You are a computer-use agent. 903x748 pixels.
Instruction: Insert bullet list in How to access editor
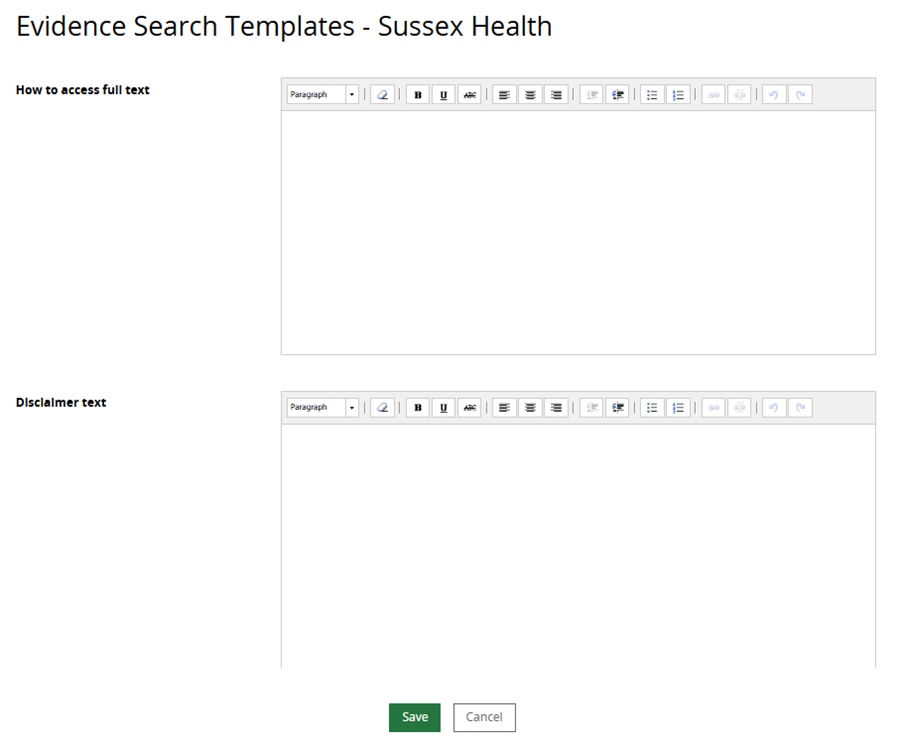point(652,94)
